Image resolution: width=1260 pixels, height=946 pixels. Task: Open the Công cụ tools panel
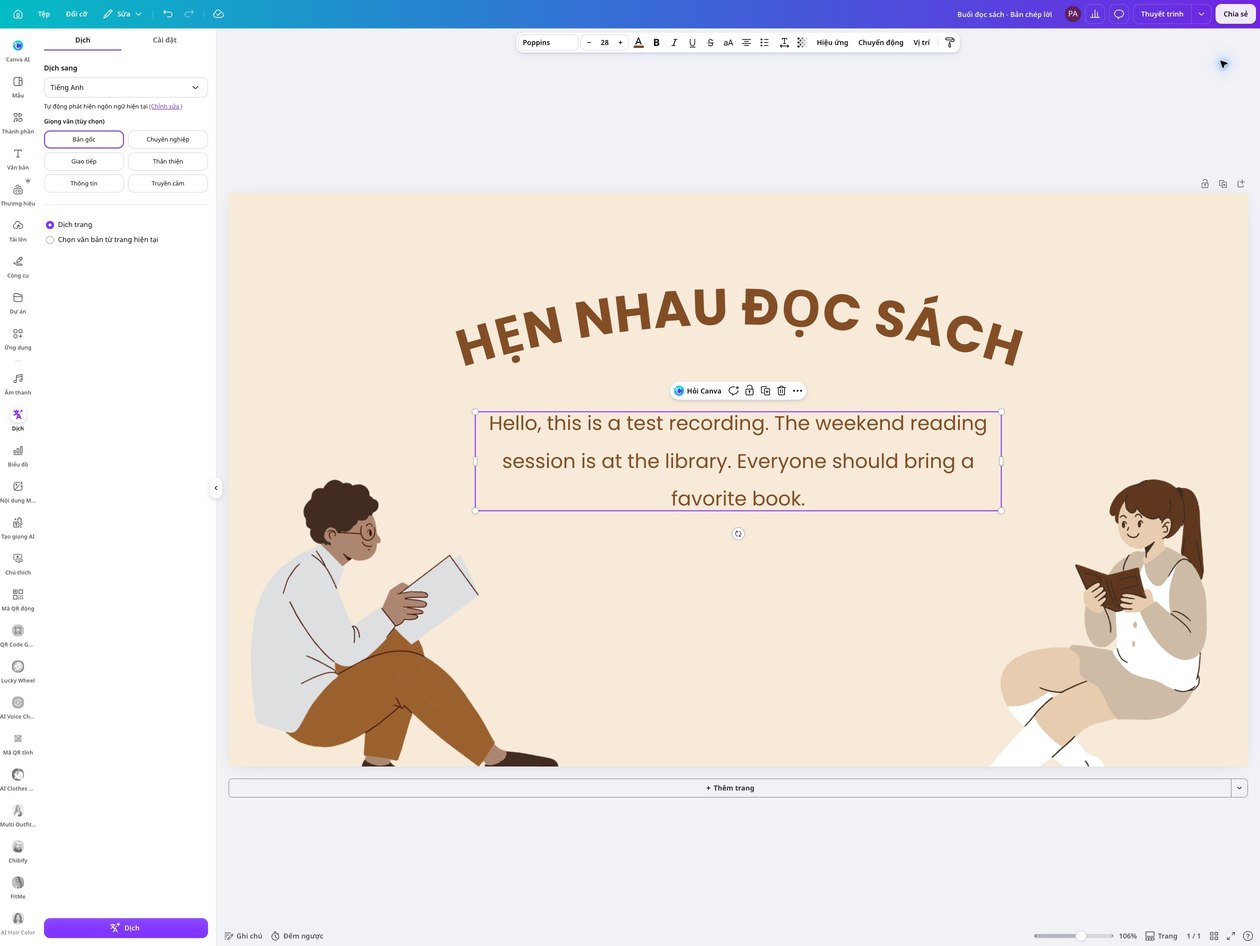coord(18,267)
